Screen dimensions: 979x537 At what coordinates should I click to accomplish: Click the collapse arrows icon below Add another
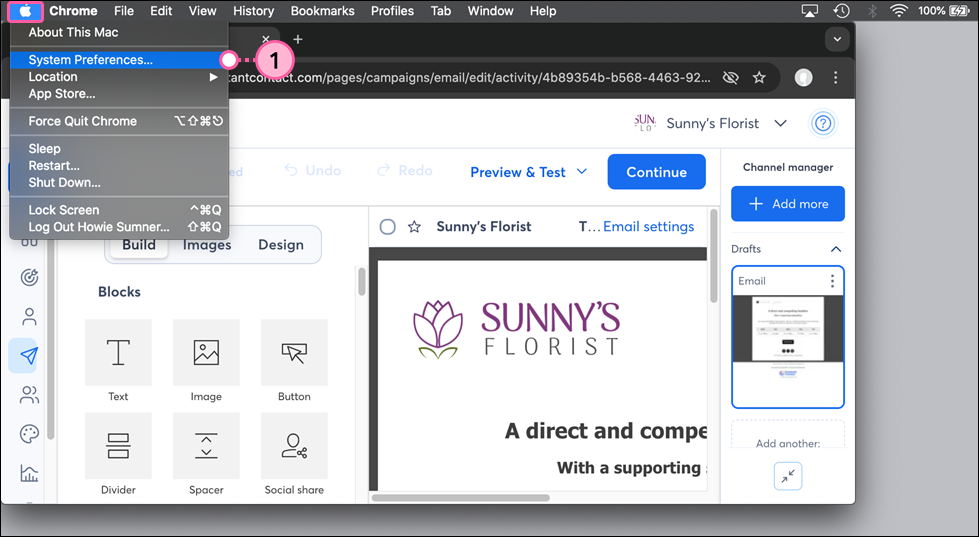pyautogui.click(x=788, y=477)
